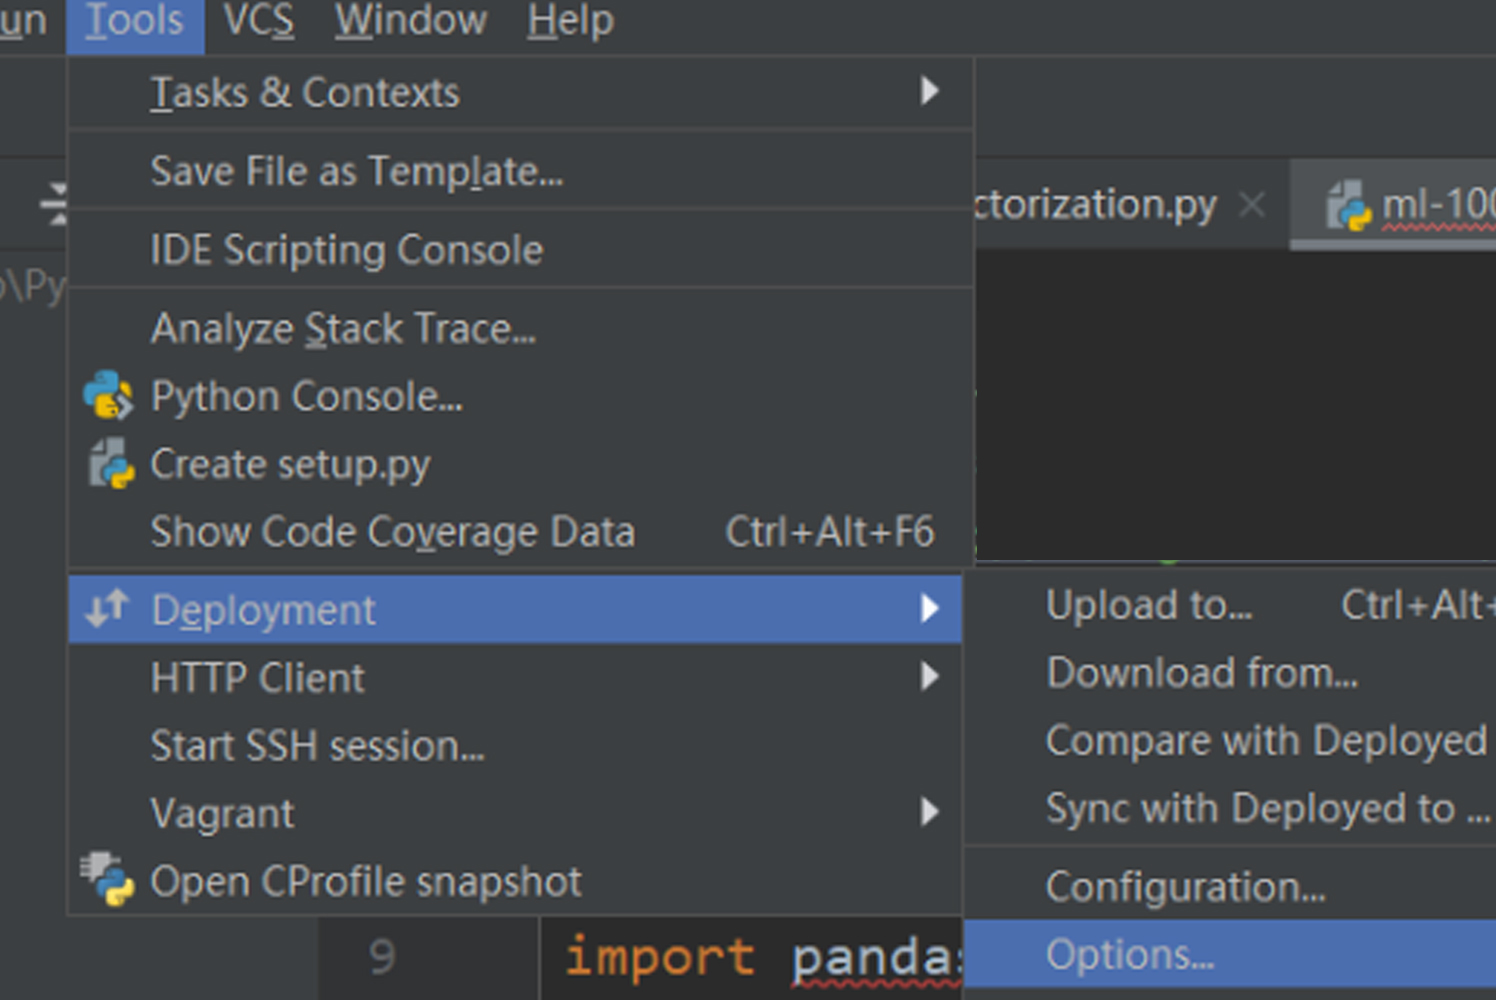This screenshot has height=1000, width=1496.
Task: Click the import keyword on line 9
Action: [660, 957]
